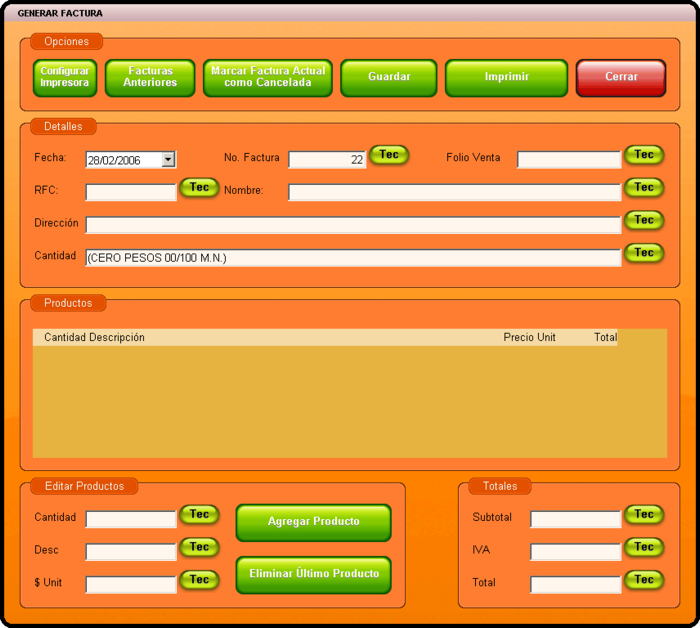The width and height of the screenshot is (700, 628).
Task: Click the Guardar button
Action: [389, 78]
